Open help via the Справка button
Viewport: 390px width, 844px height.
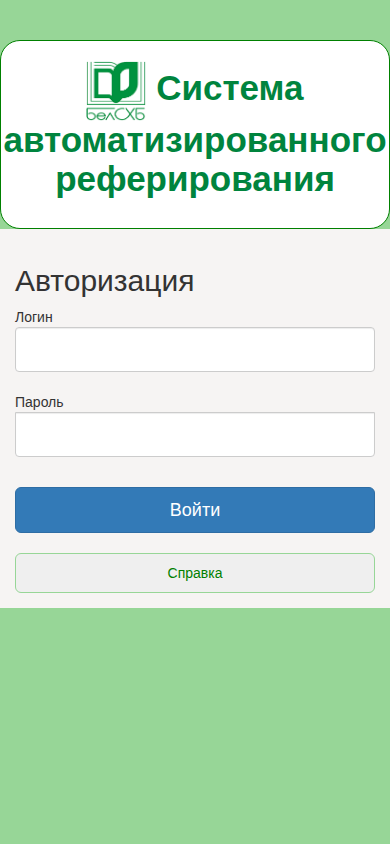195,573
